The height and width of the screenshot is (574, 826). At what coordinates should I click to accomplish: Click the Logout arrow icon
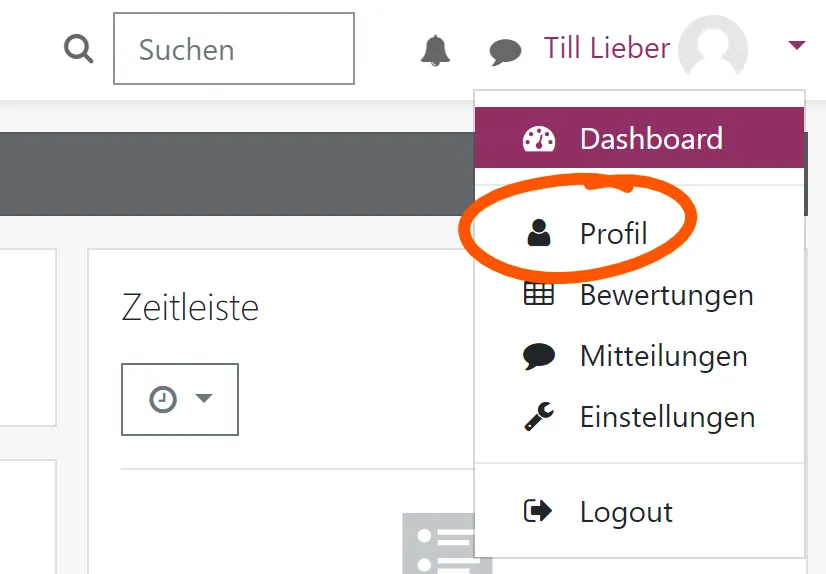[539, 512]
